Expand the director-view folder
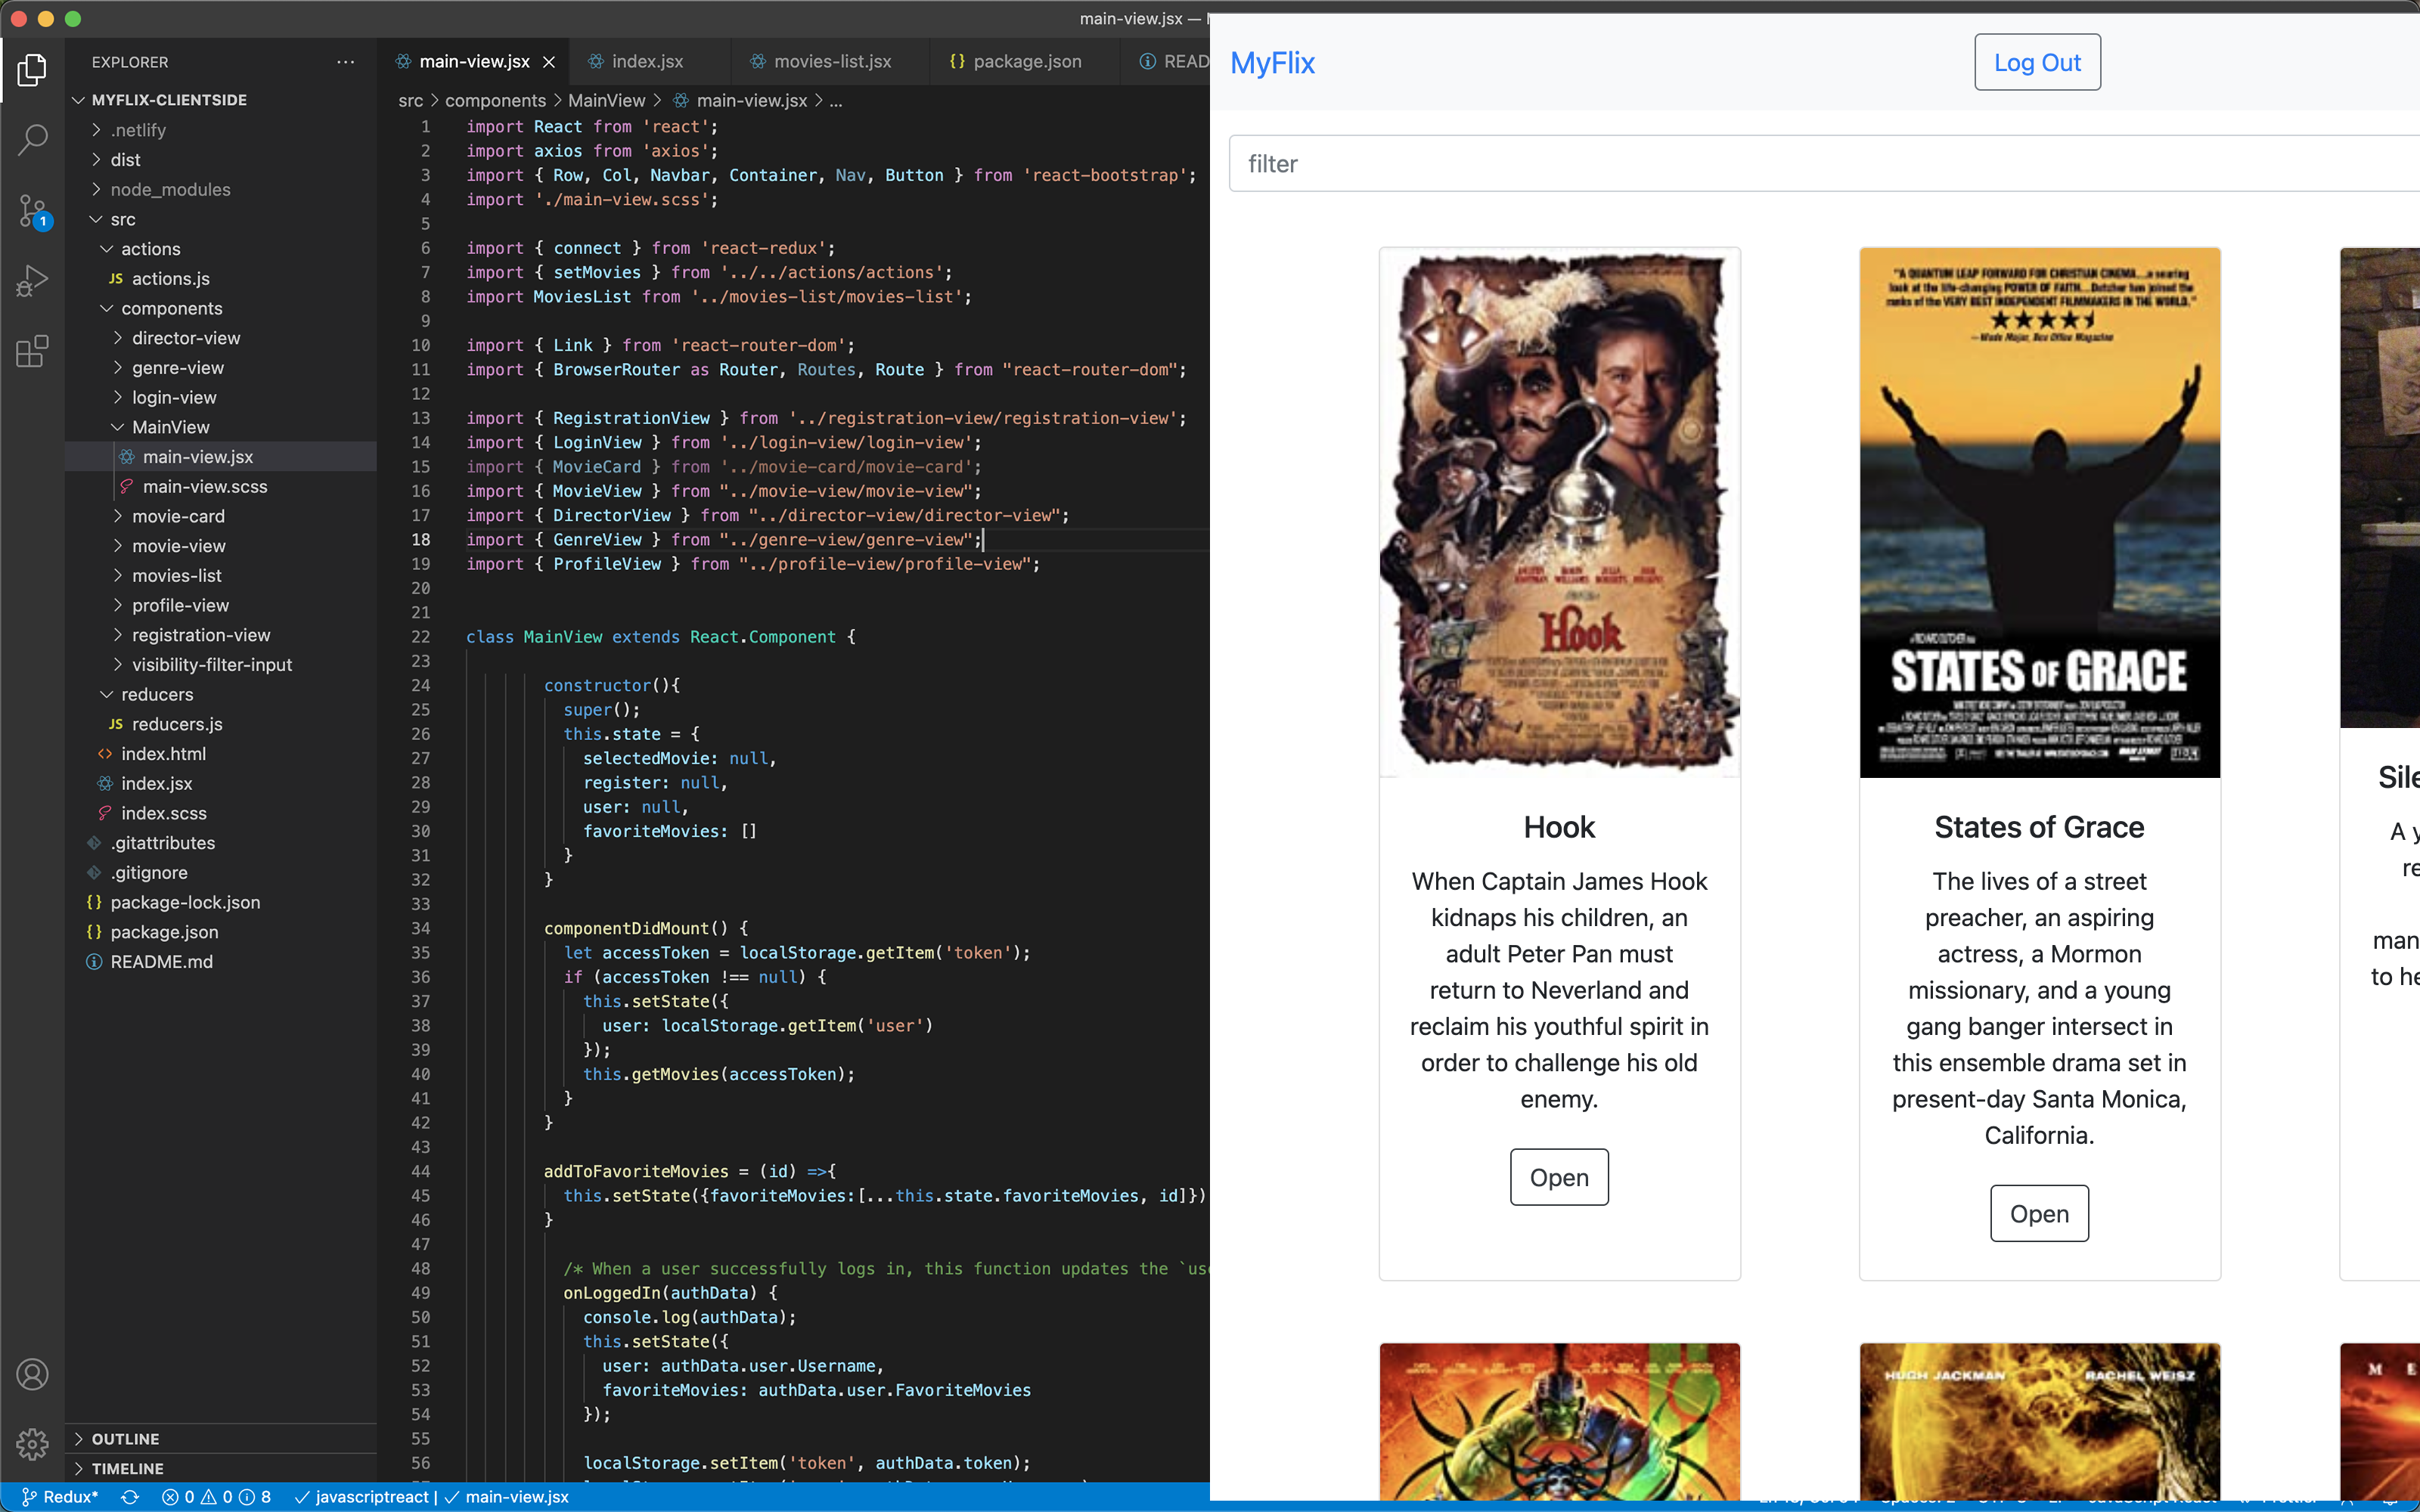The width and height of the screenshot is (2420, 1512). [x=118, y=338]
